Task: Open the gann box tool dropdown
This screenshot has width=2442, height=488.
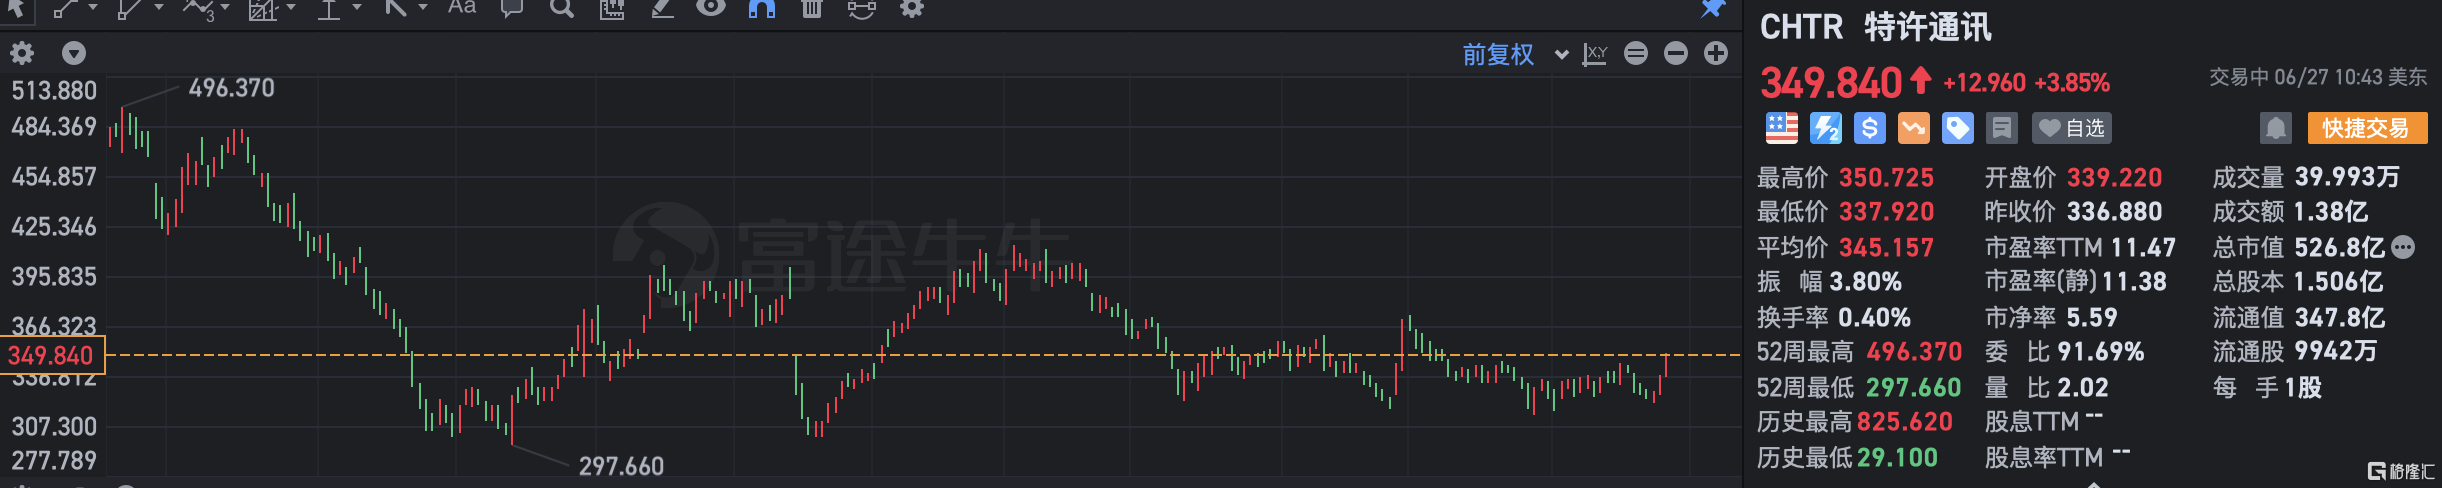Action: pyautogui.click(x=291, y=8)
